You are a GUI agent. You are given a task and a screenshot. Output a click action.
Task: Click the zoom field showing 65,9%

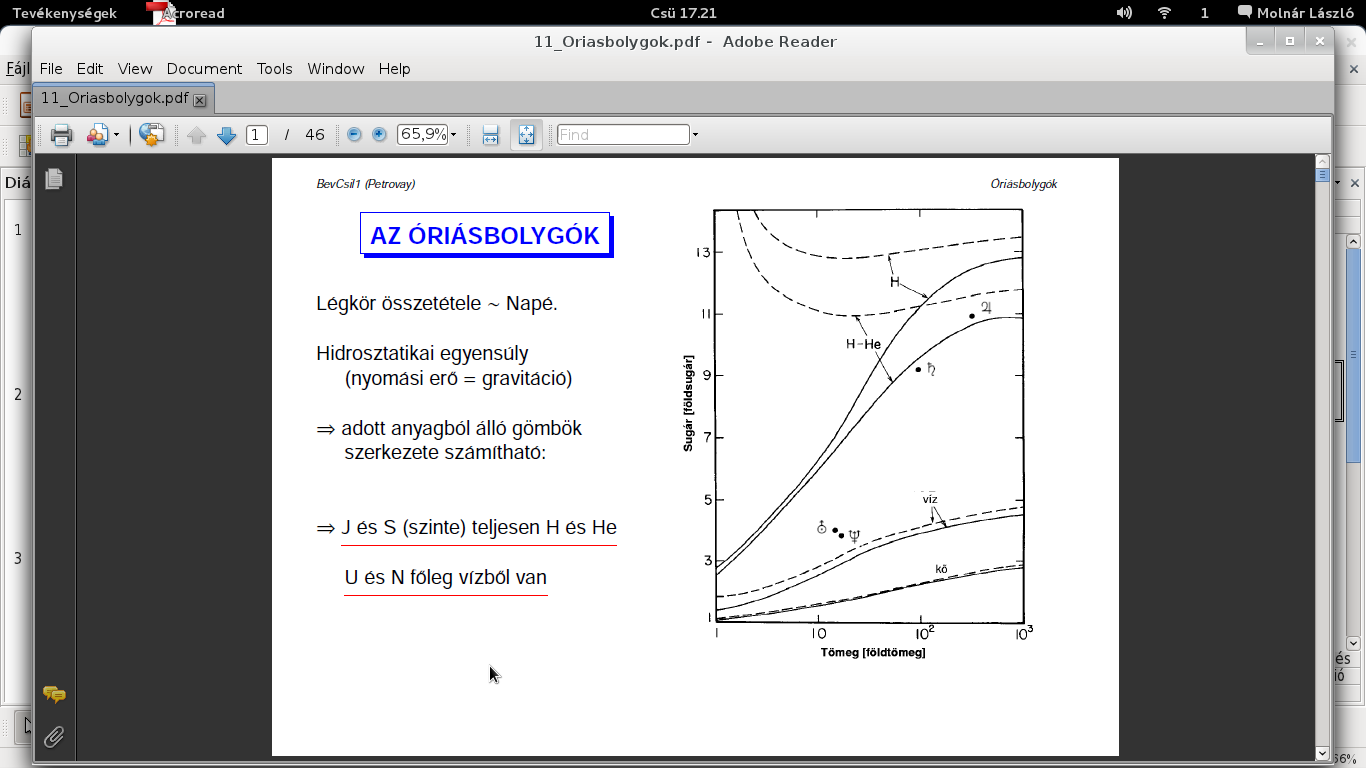click(423, 134)
